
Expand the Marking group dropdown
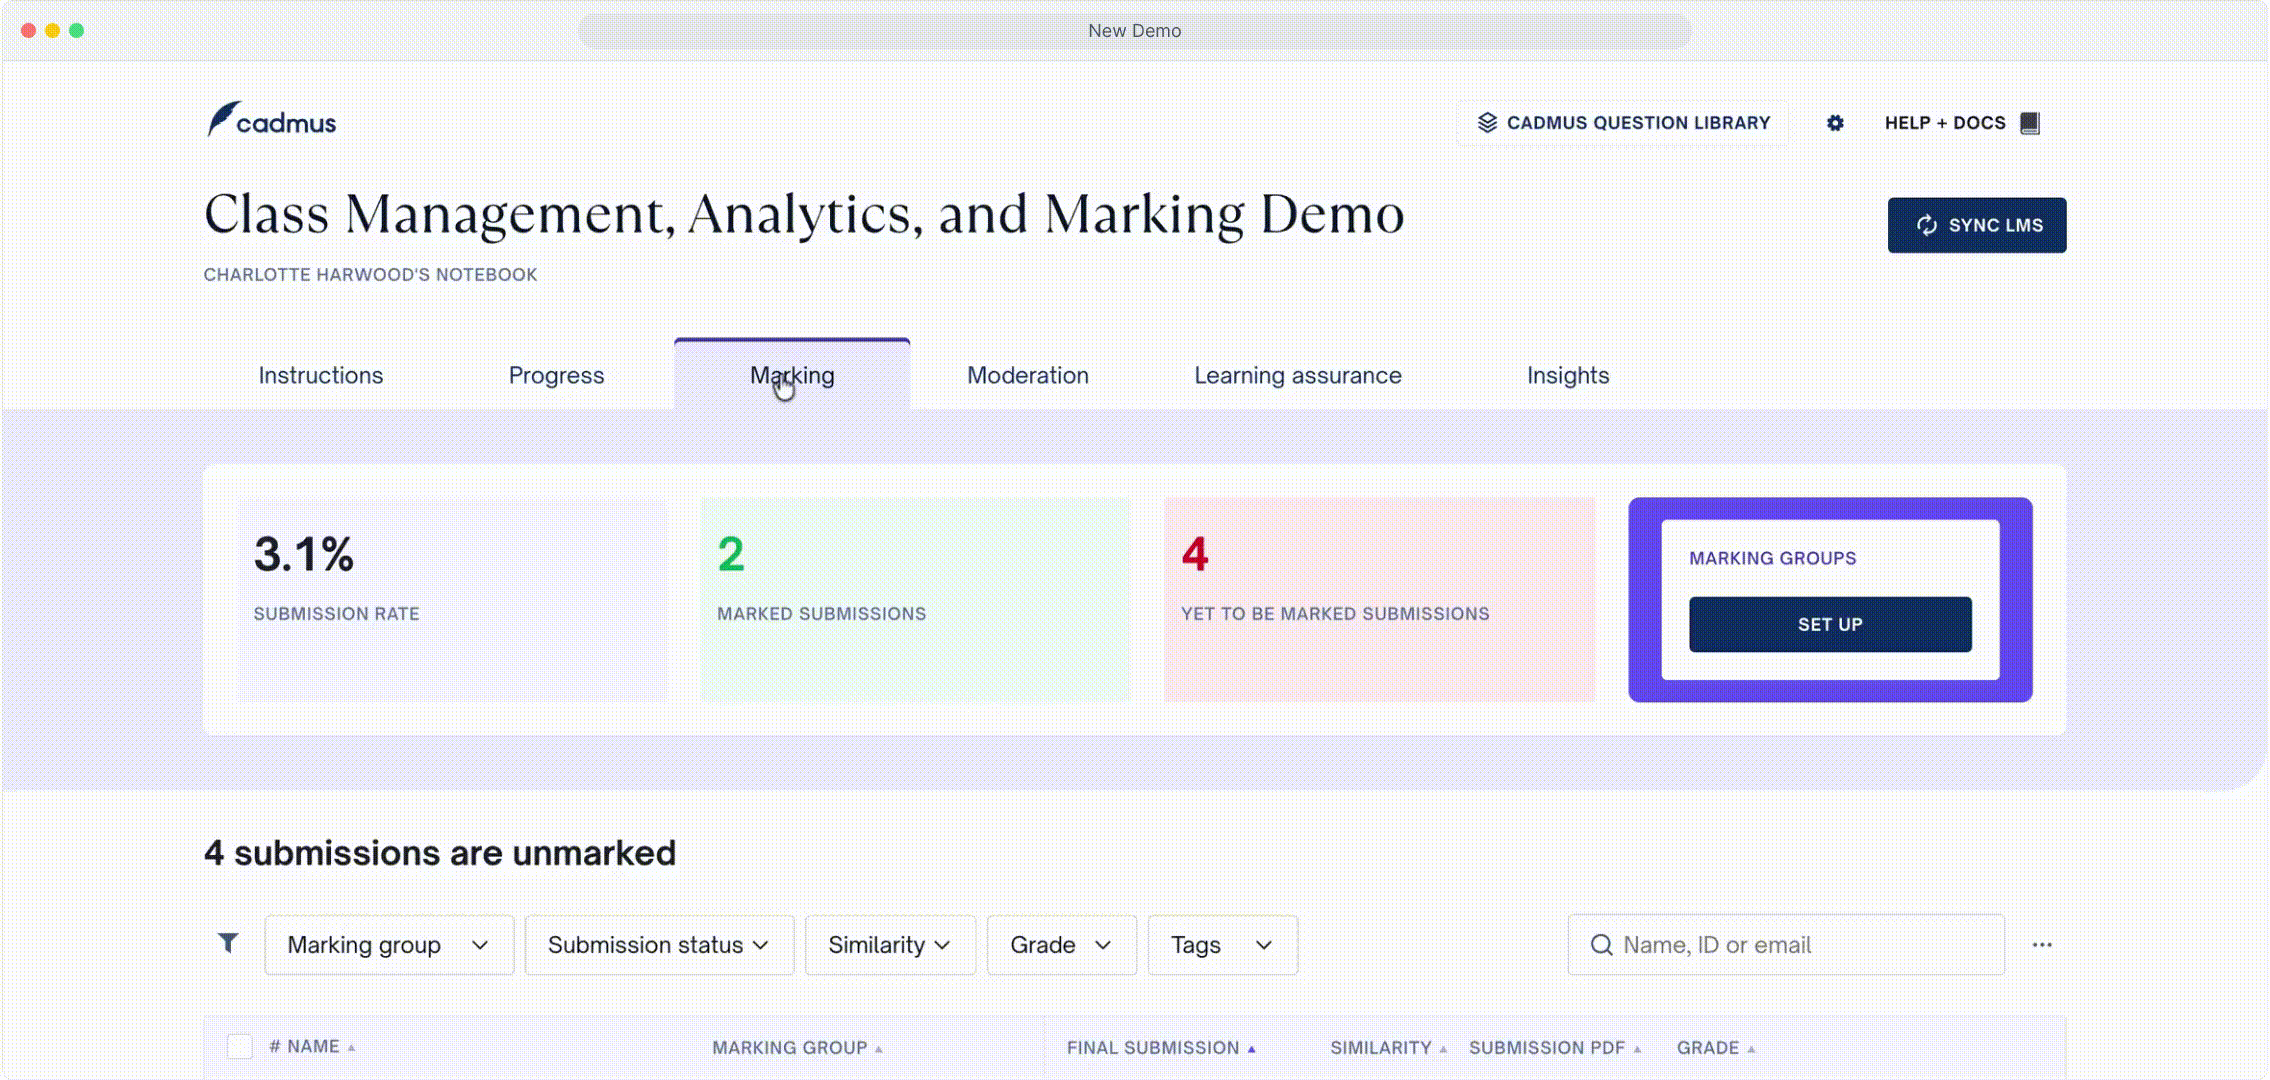click(x=389, y=945)
